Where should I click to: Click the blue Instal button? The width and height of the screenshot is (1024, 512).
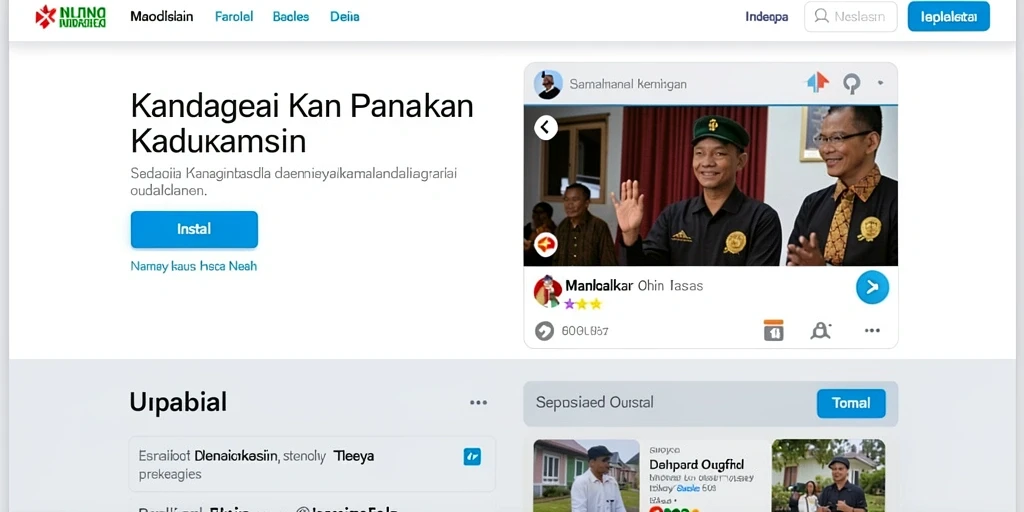(x=194, y=229)
